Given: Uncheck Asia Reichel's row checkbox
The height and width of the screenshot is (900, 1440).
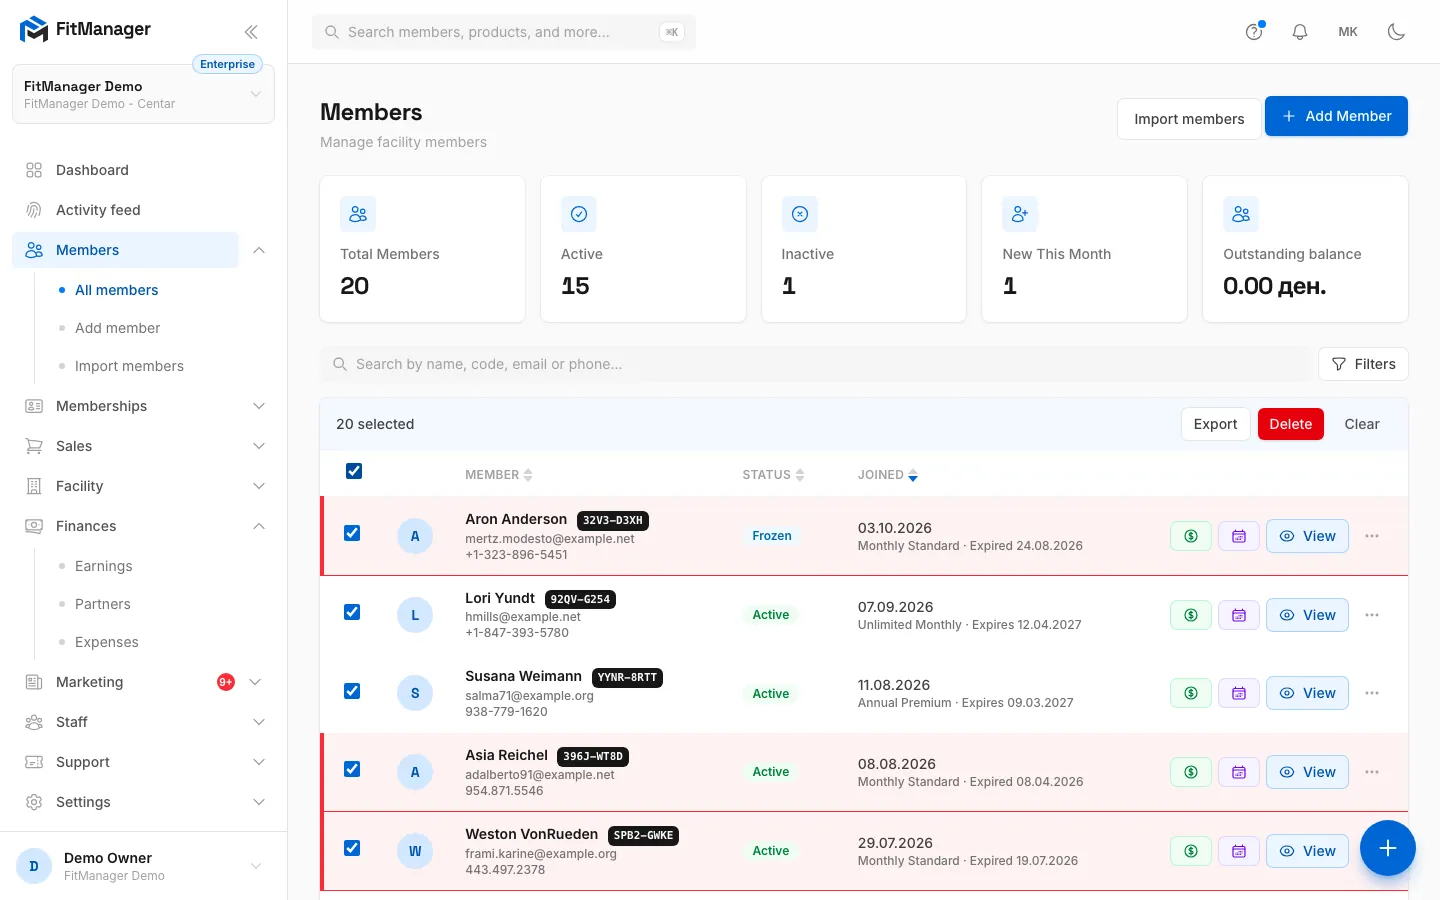Looking at the screenshot, I should click(x=352, y=769).
